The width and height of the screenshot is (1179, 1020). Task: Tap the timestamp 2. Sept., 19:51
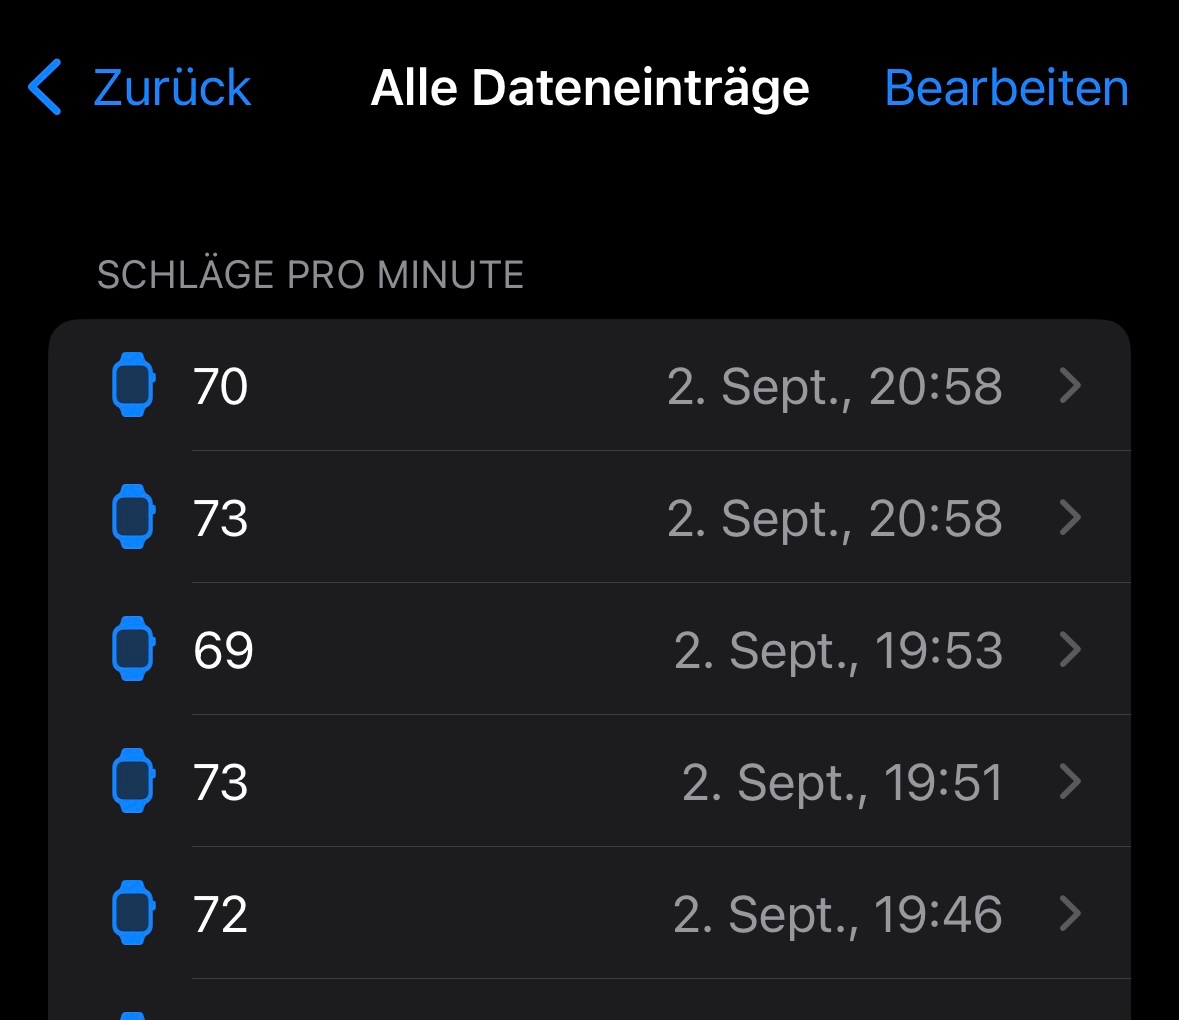tap(842, 782)
